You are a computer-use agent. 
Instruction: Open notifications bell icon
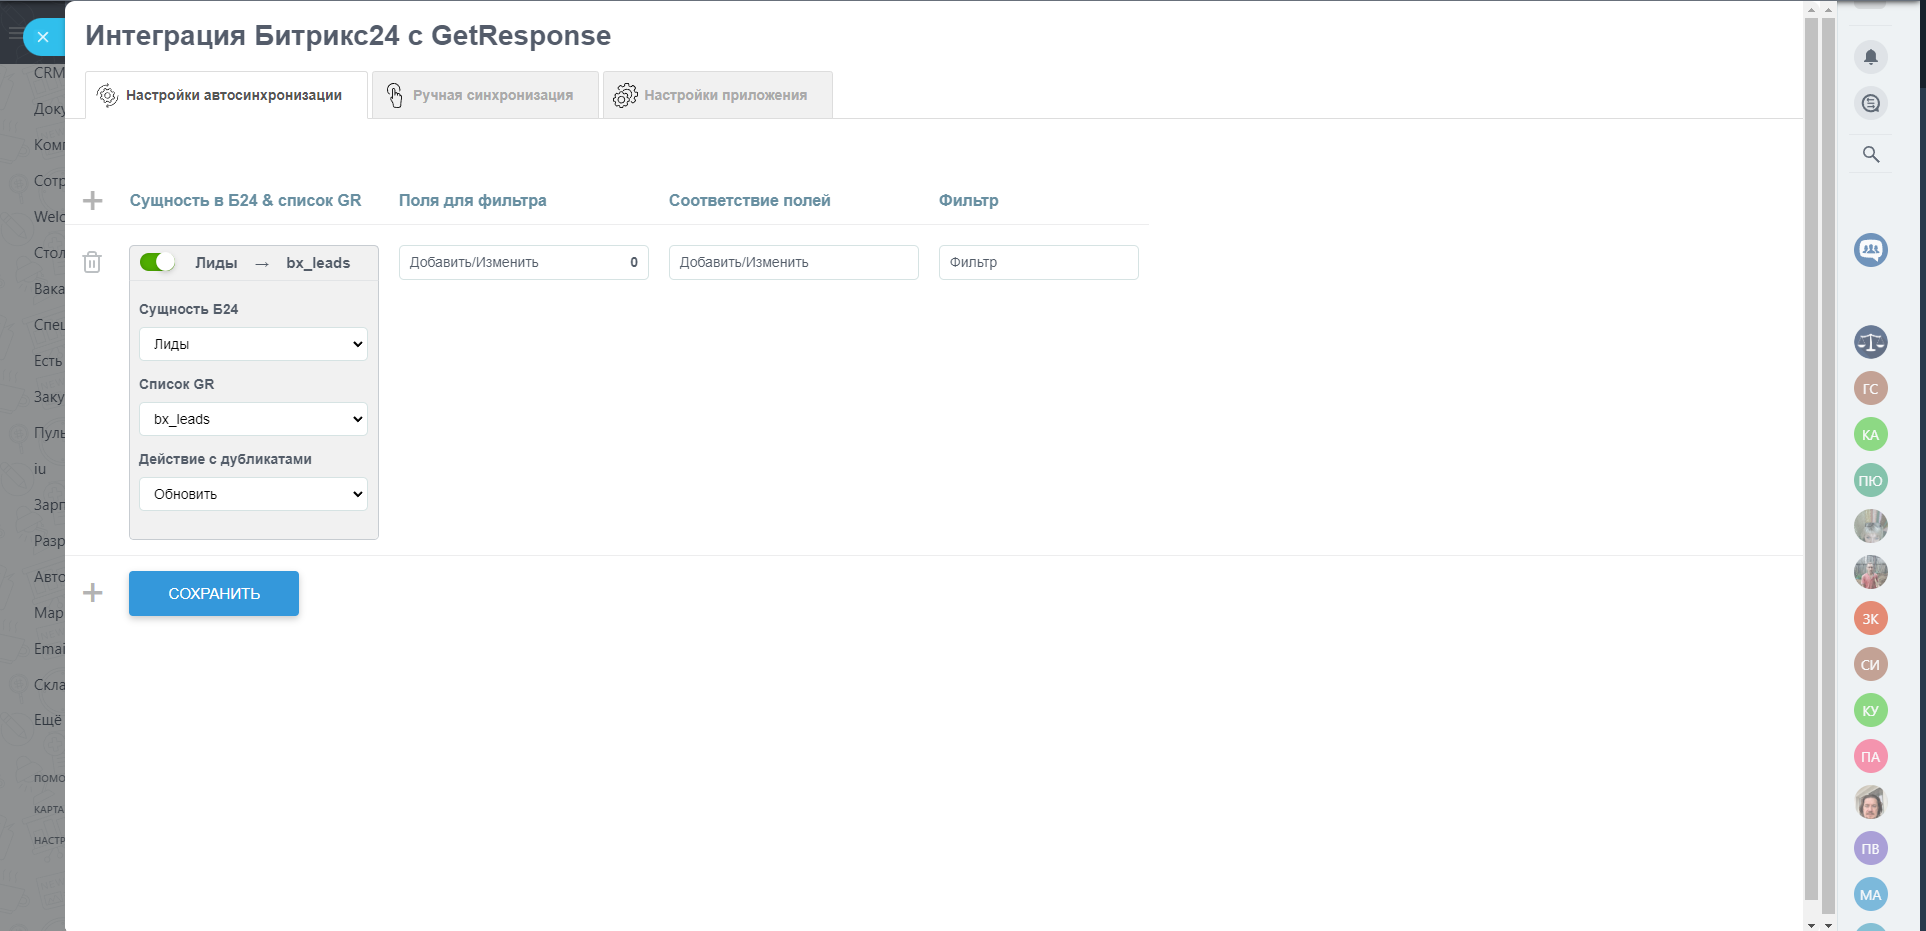[x=1871, y=57]
